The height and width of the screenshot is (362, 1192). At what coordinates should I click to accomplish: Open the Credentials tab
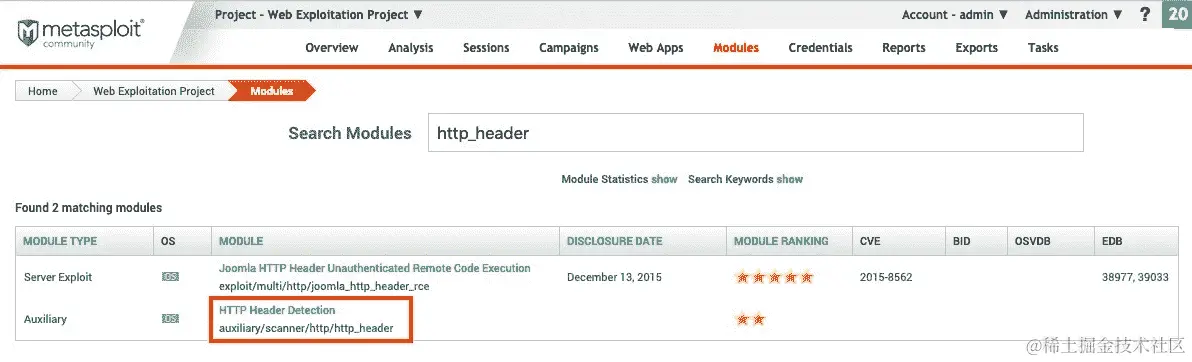pyautogui.click(x=820, y=47)
